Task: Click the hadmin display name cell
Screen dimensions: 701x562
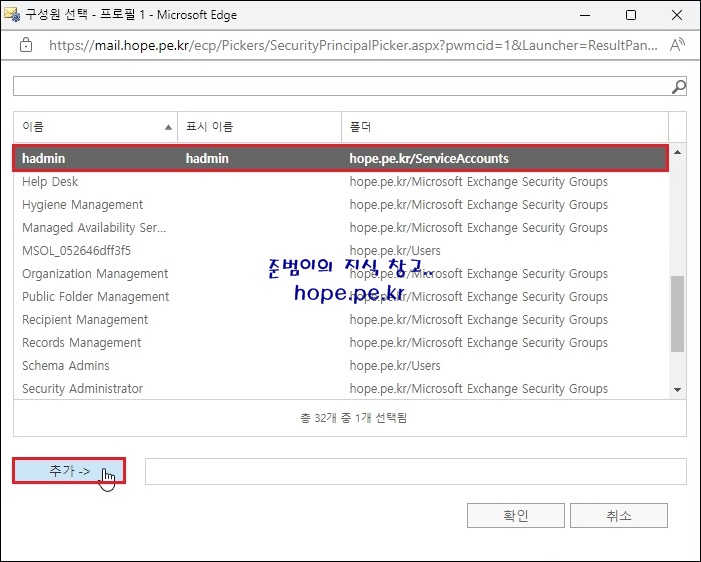Action: coord(207,158)
